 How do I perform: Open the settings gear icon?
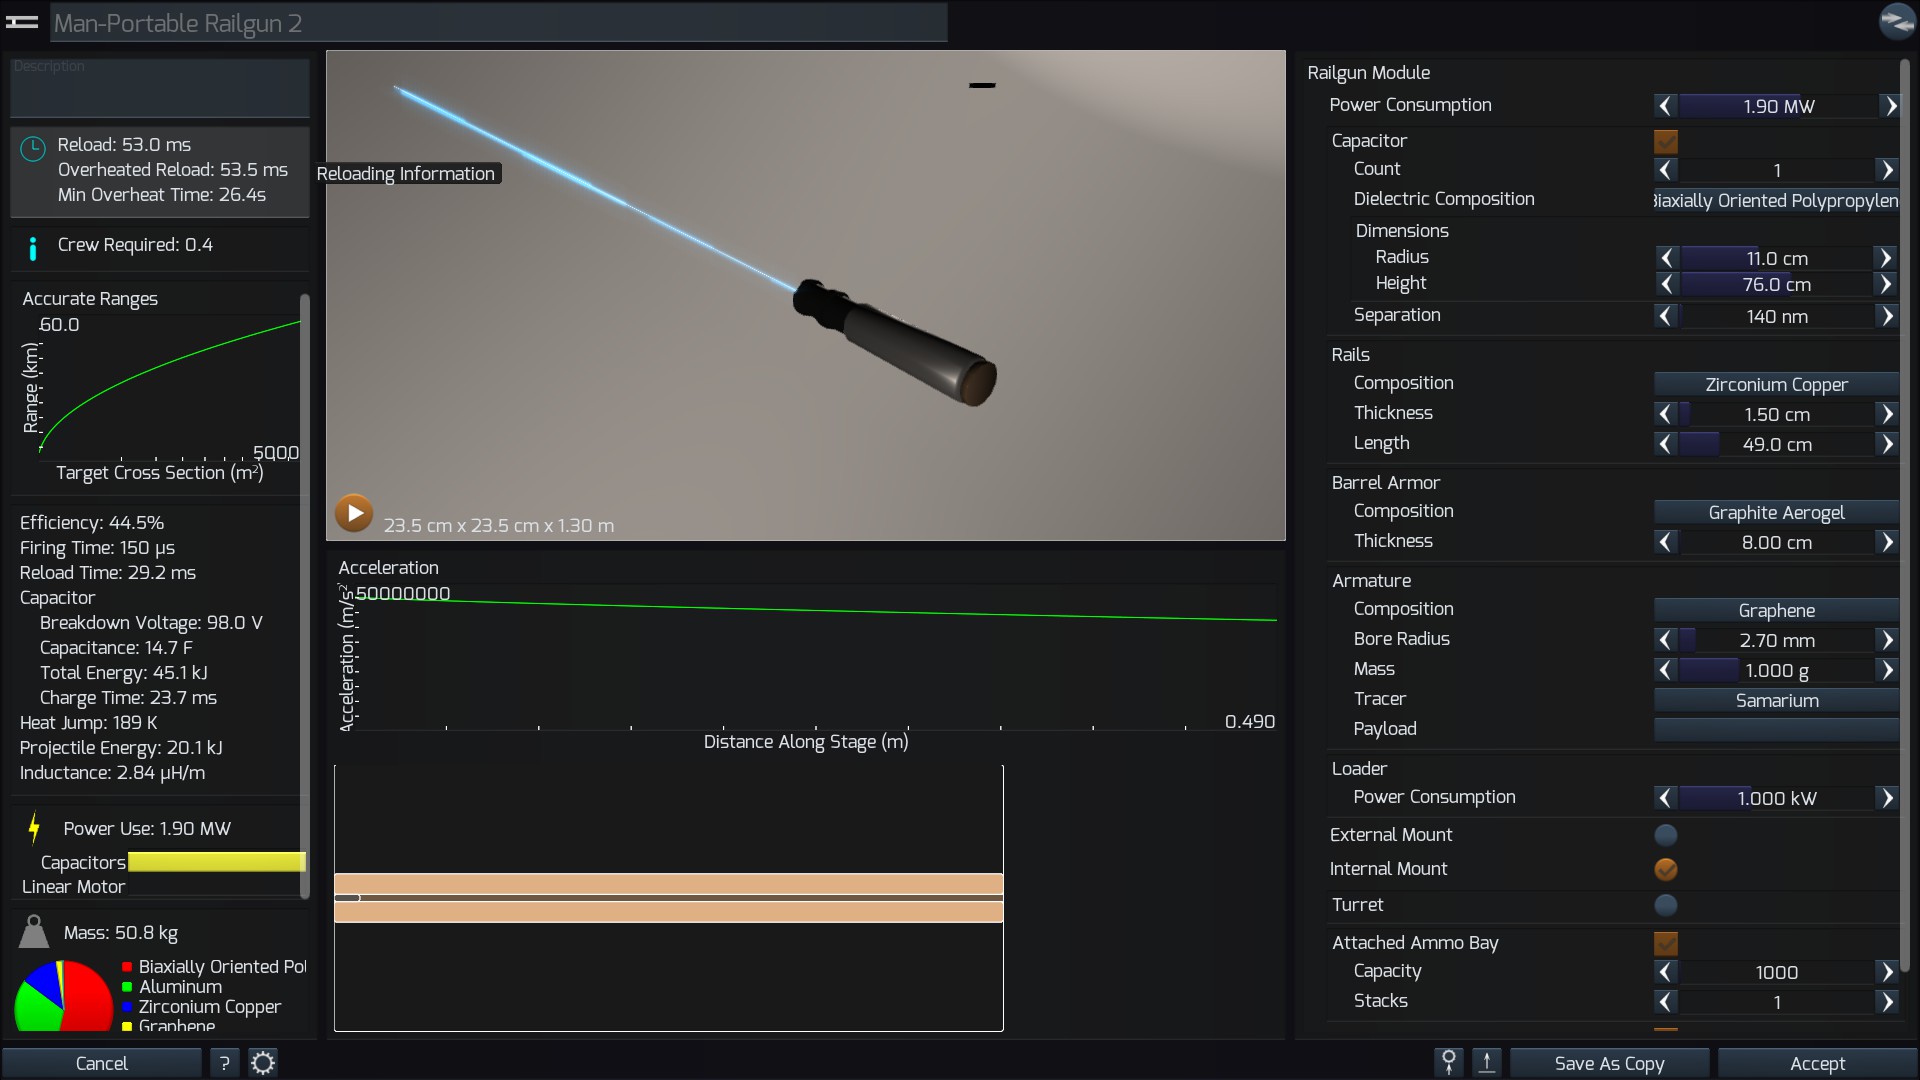(x=263, y=1063)
